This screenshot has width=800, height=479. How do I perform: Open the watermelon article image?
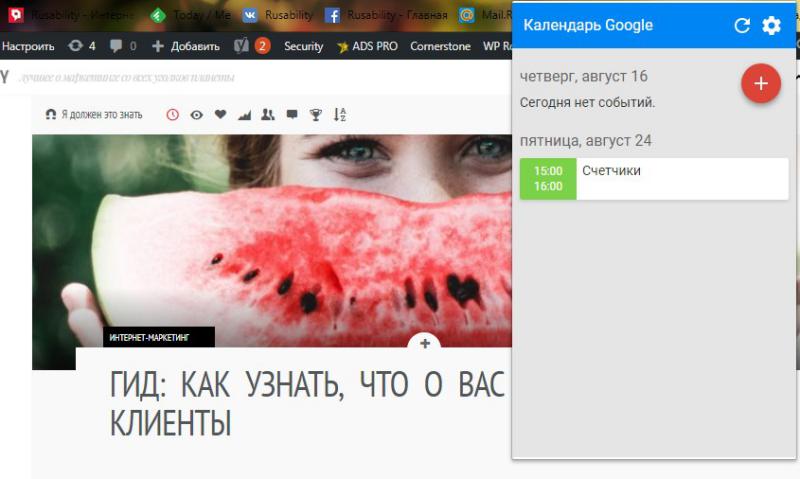point(272,240)
